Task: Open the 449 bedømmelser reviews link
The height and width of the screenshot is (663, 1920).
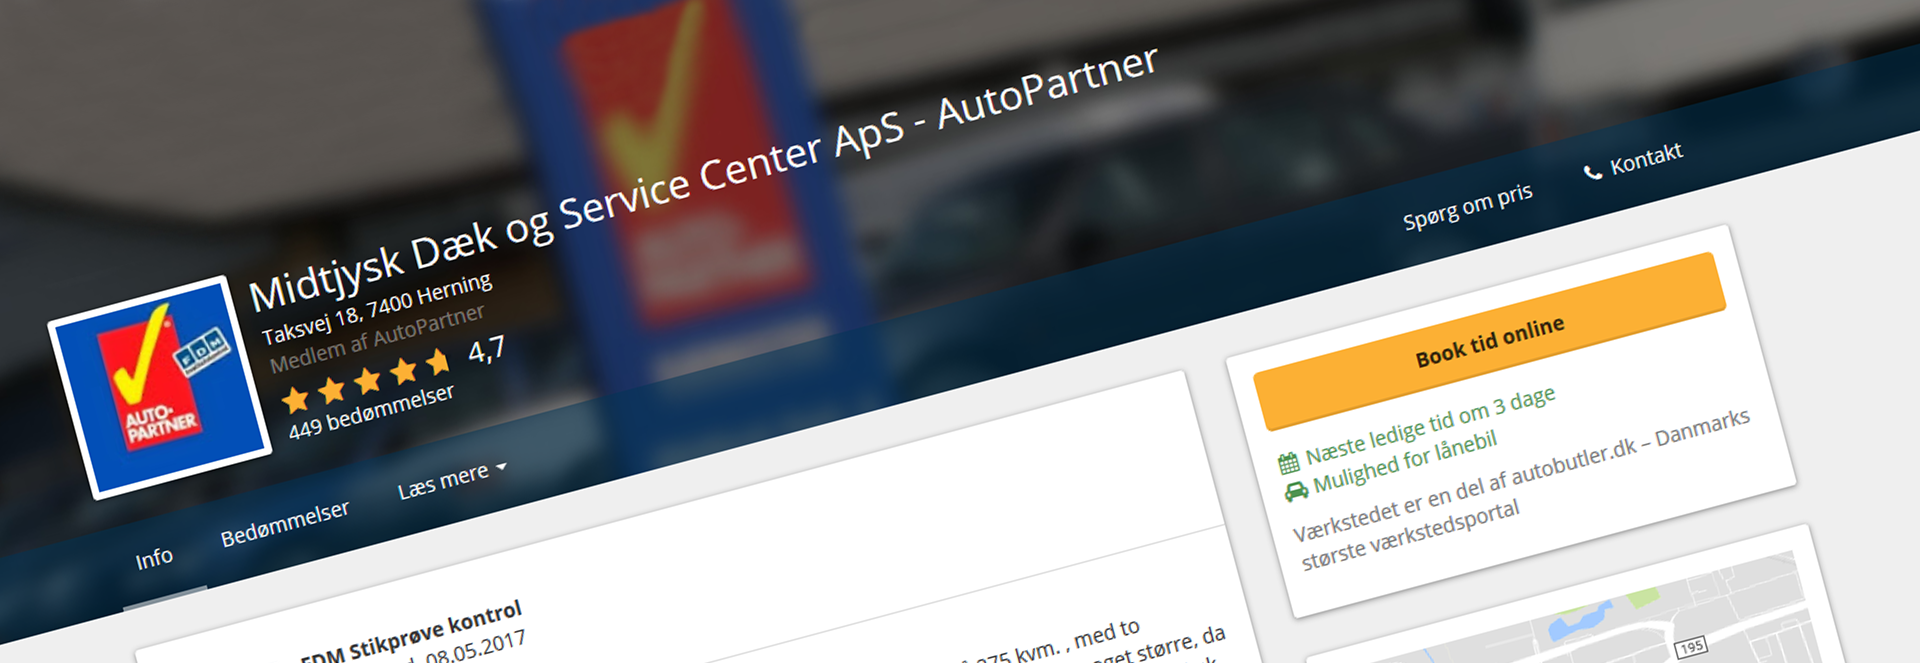Action: pos(371,411)
